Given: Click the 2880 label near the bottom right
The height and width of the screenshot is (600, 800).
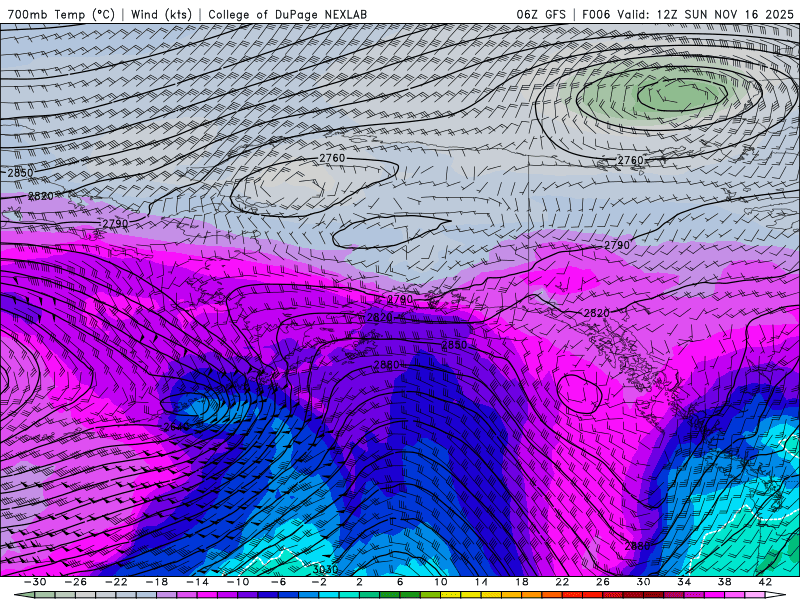Looking at the screenshot, I should [637, 546].
